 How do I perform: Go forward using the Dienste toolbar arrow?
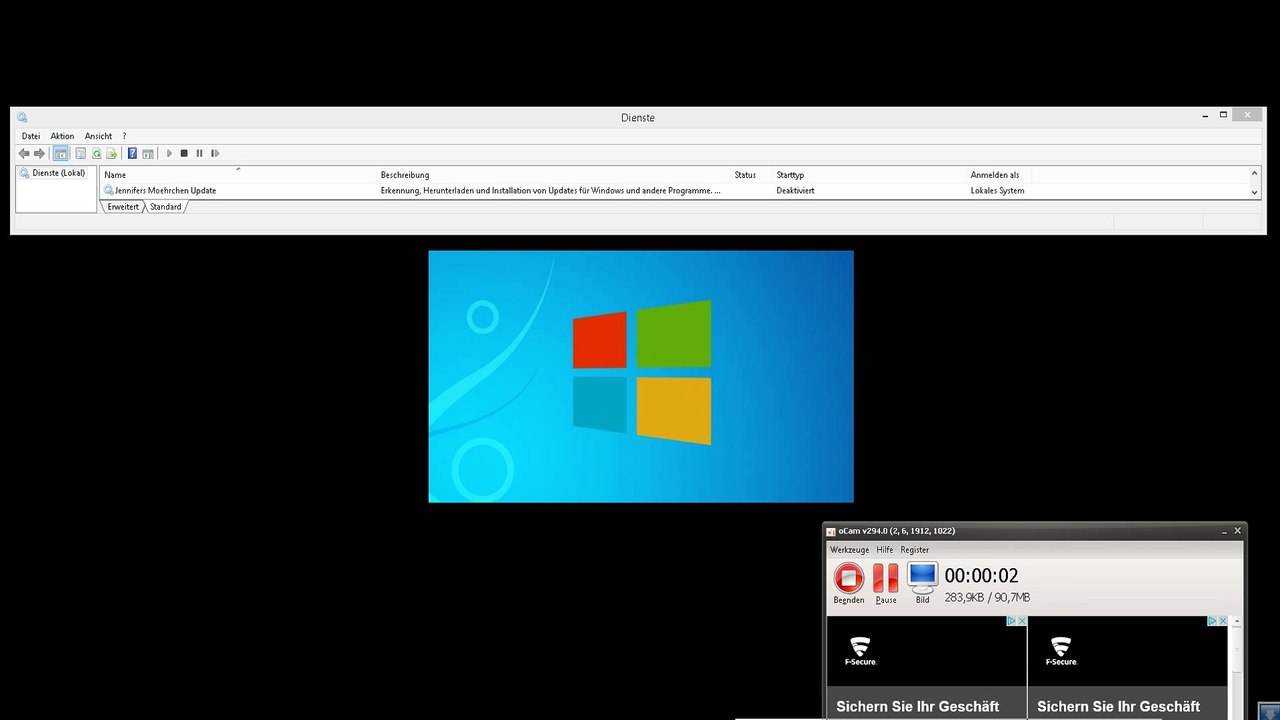(x=40, y=154)
